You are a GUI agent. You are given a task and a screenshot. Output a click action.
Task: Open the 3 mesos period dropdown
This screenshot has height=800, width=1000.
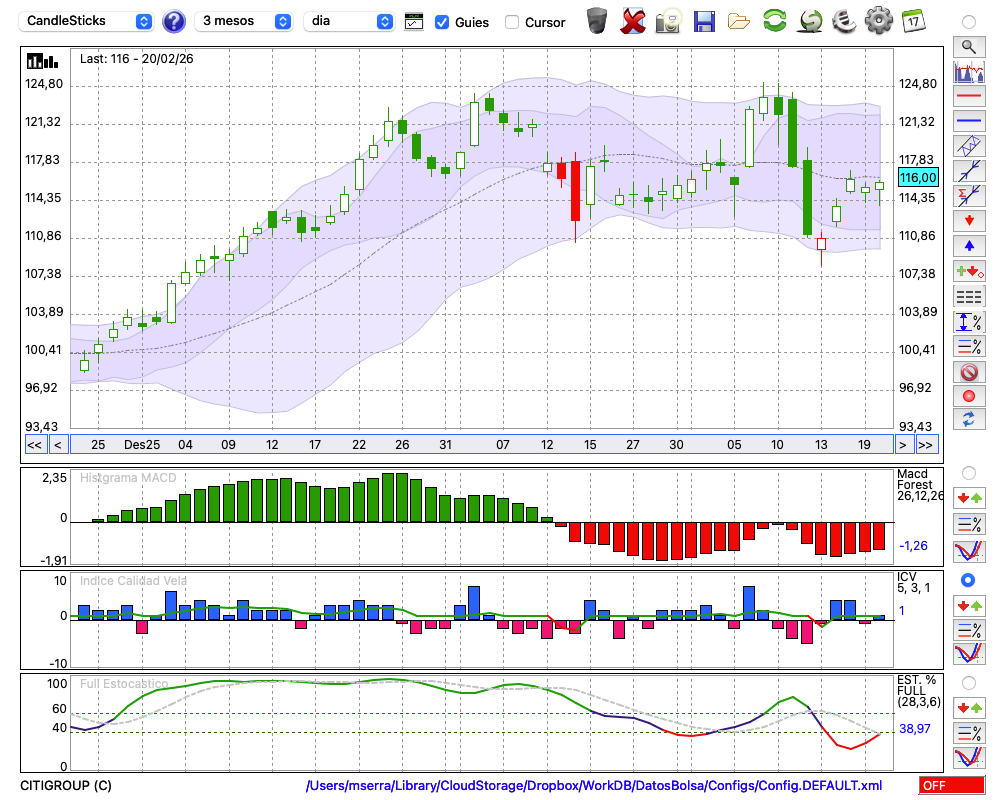[x=243, y=21]
